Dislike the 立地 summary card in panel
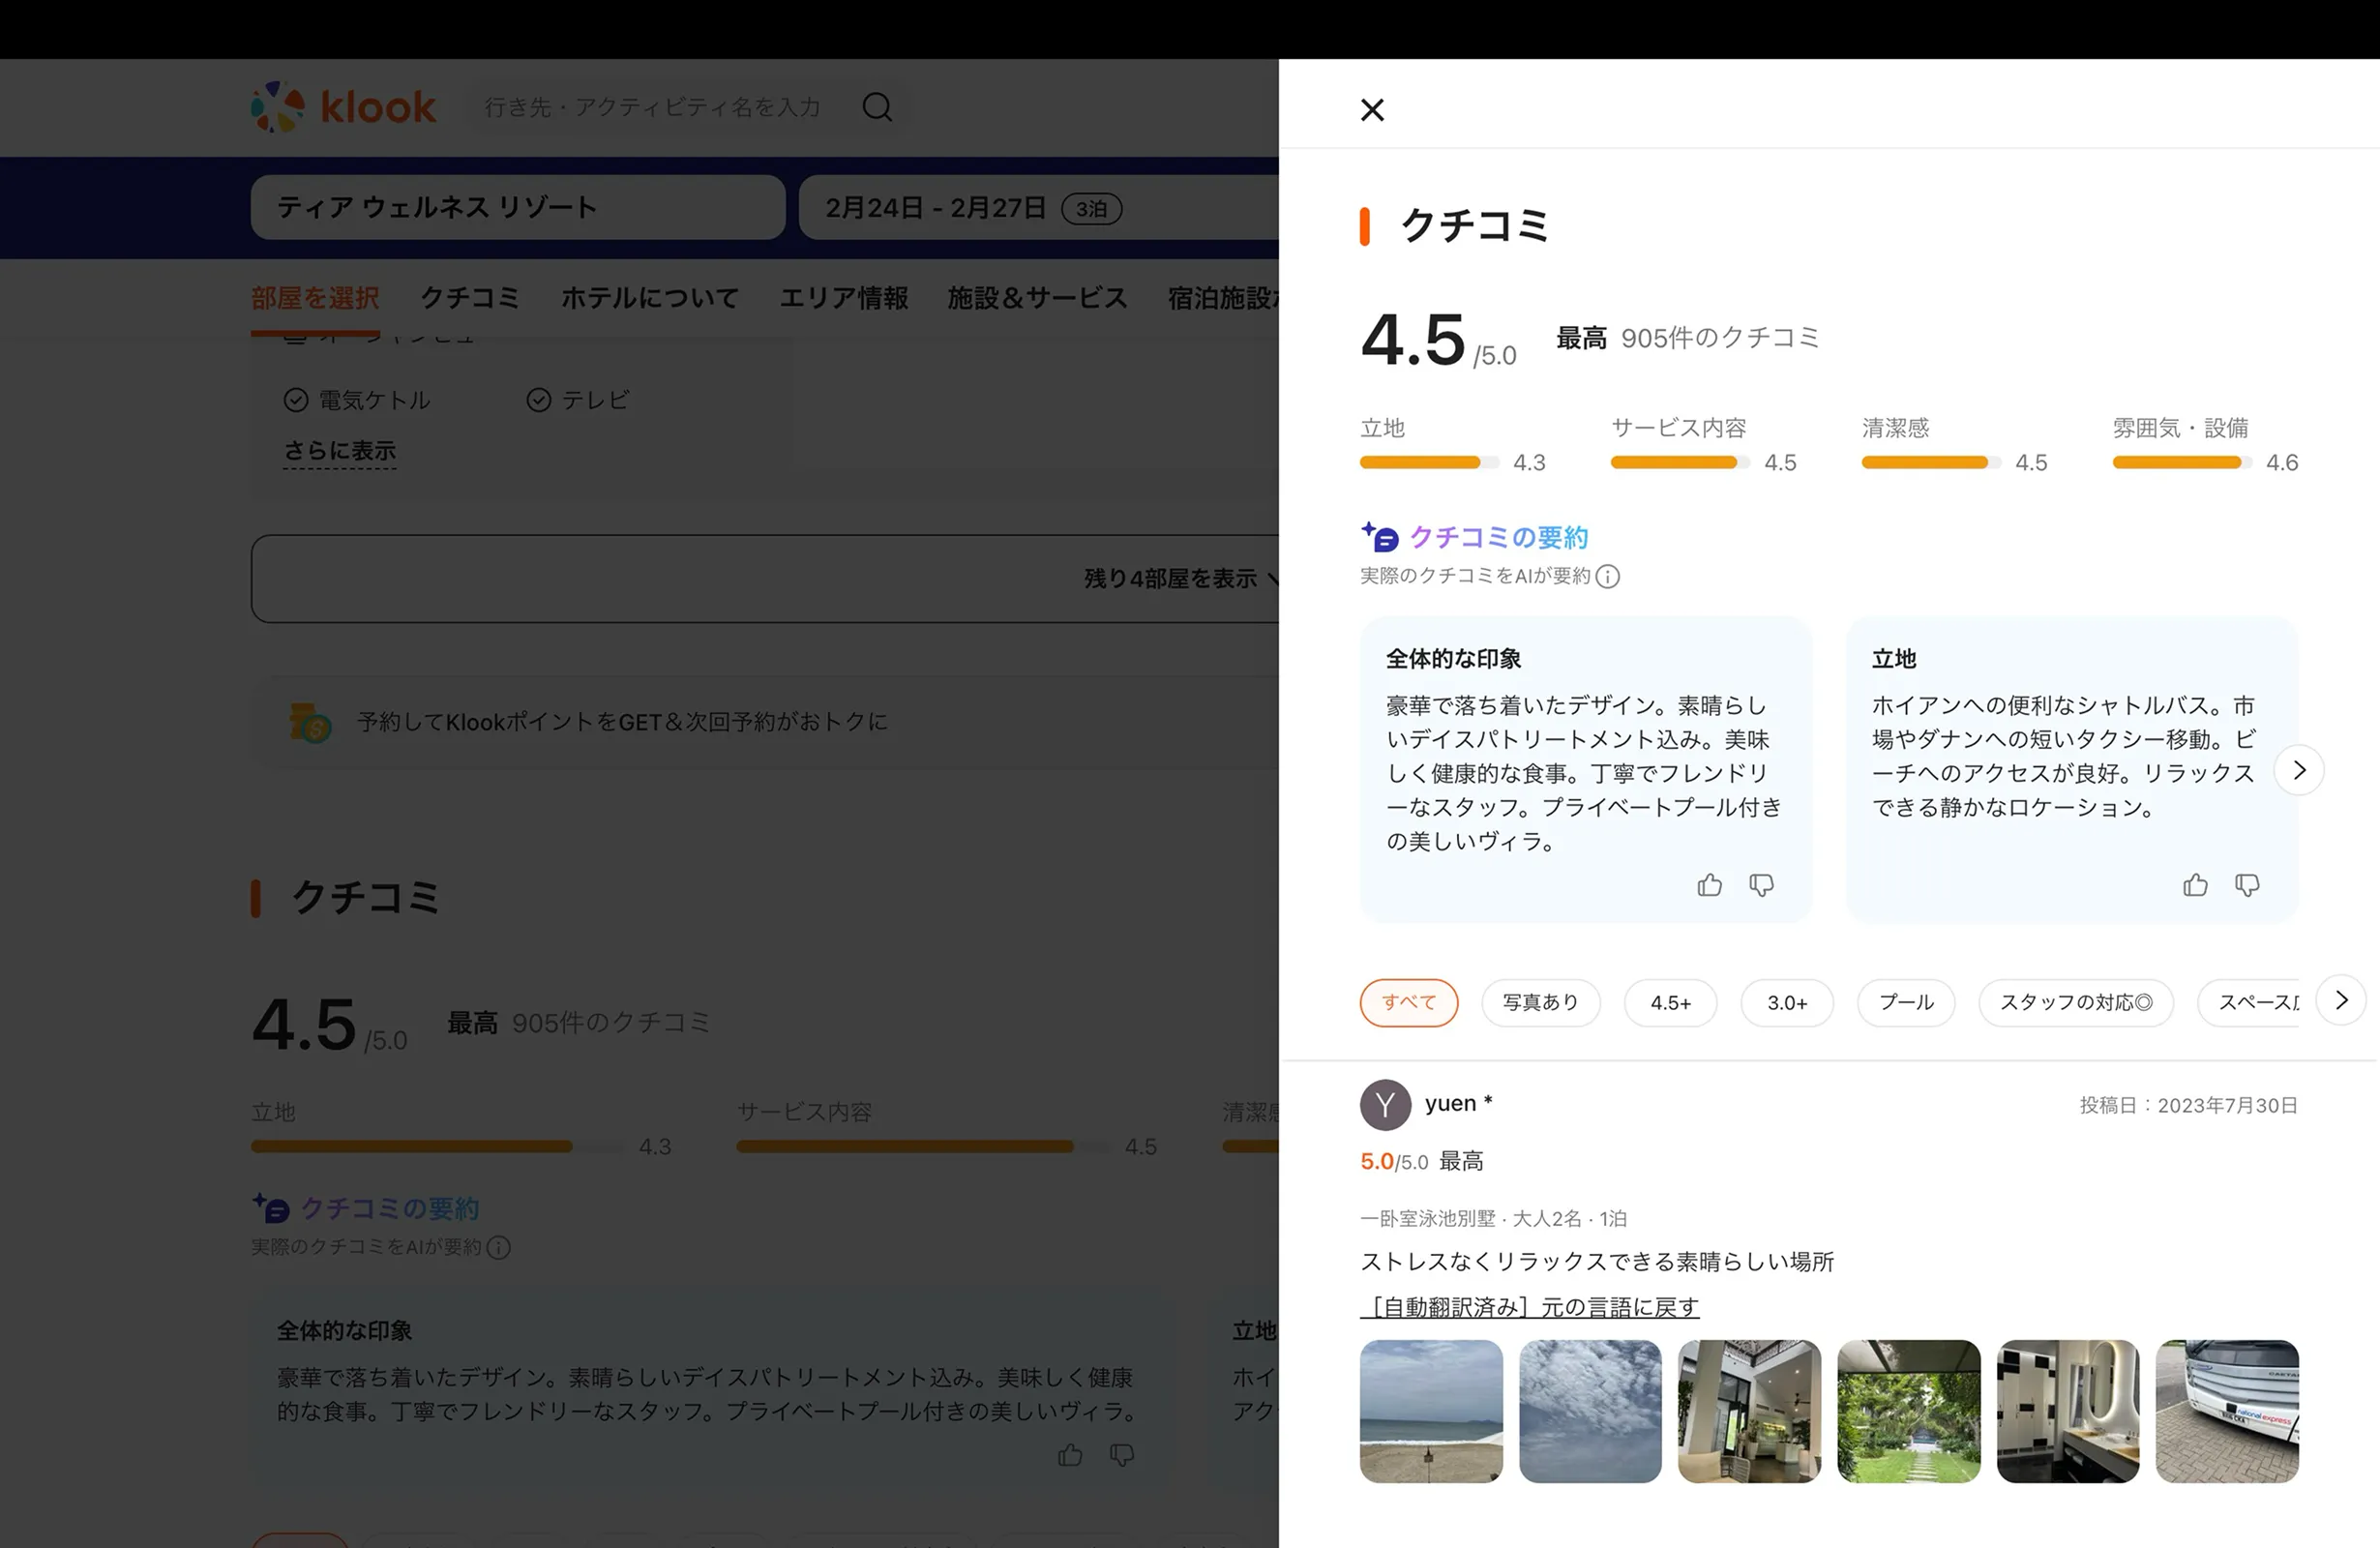 (x=2247, y=885)
